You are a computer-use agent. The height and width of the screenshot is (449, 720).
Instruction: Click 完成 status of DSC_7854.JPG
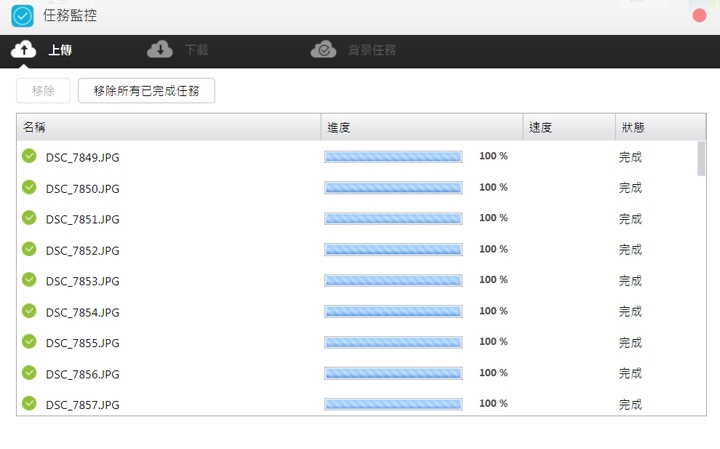click(x=630, y=312)
